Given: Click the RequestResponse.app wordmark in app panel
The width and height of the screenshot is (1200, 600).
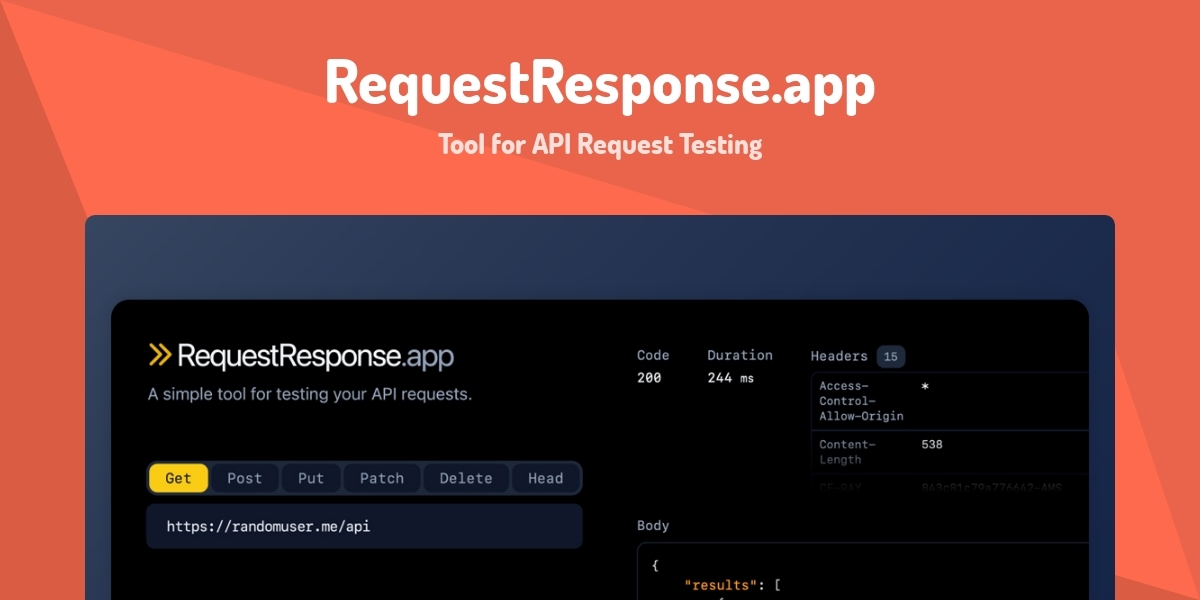Looking at the screenshot, I should 315,355.
